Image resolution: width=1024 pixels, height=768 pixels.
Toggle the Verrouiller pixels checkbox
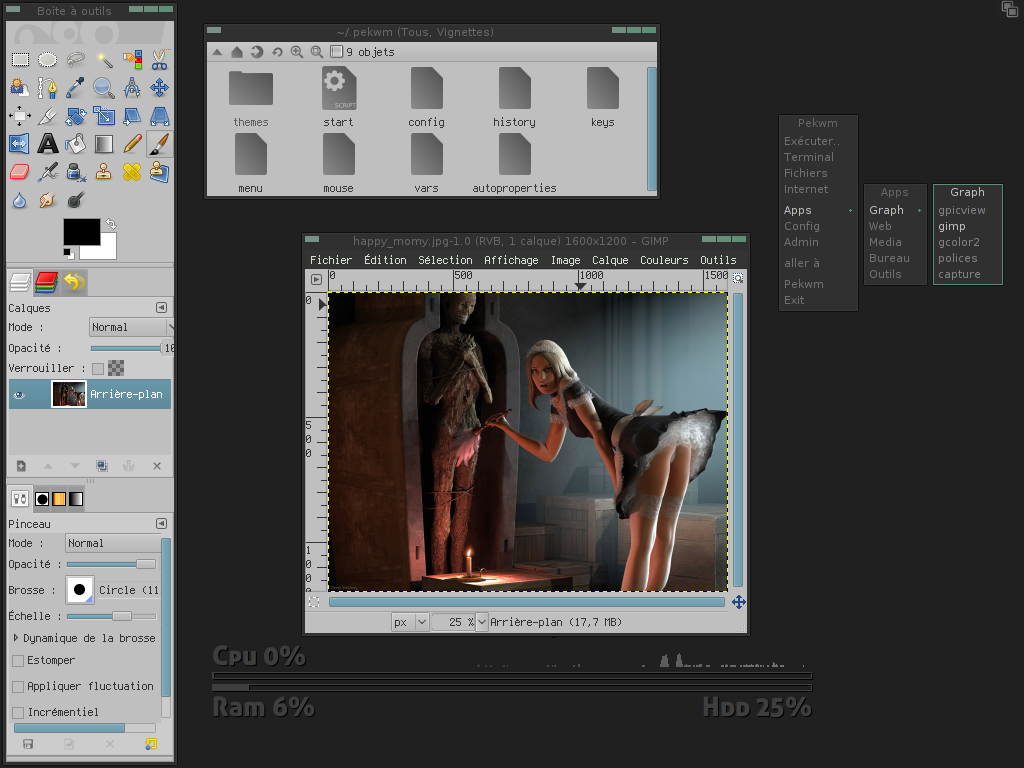click(x=98, y=368)
